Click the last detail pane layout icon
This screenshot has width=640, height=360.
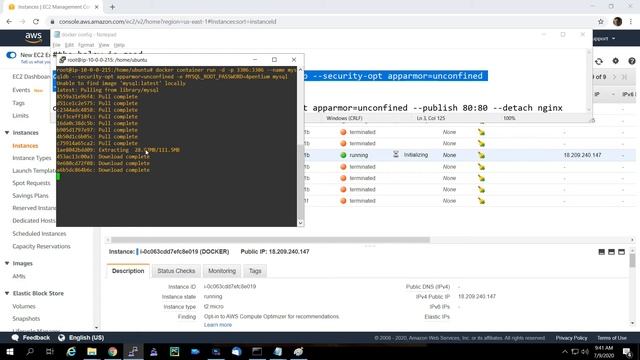pos(622,252)
